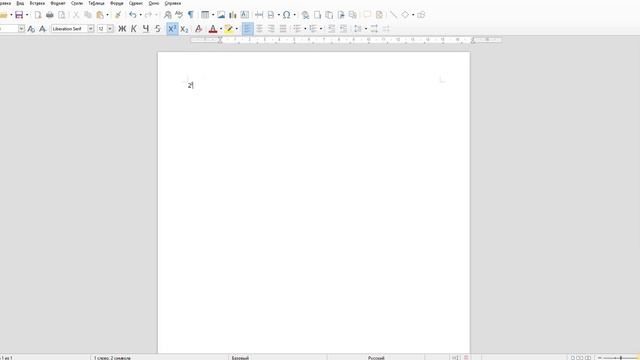Image resolution: width=640 pixels, height=360 pixels.
Task: Click the Insert Chart icon
Action: [233, 15]
